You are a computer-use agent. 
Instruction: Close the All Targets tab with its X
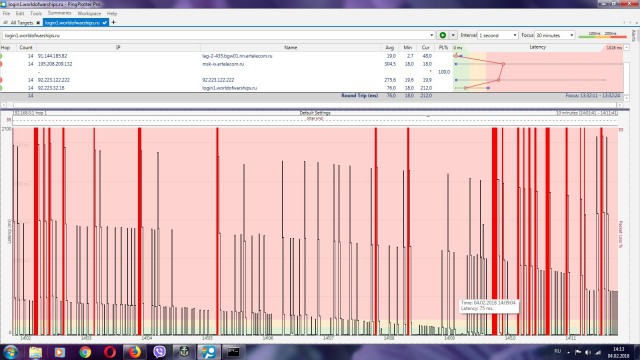click(38, 23)
